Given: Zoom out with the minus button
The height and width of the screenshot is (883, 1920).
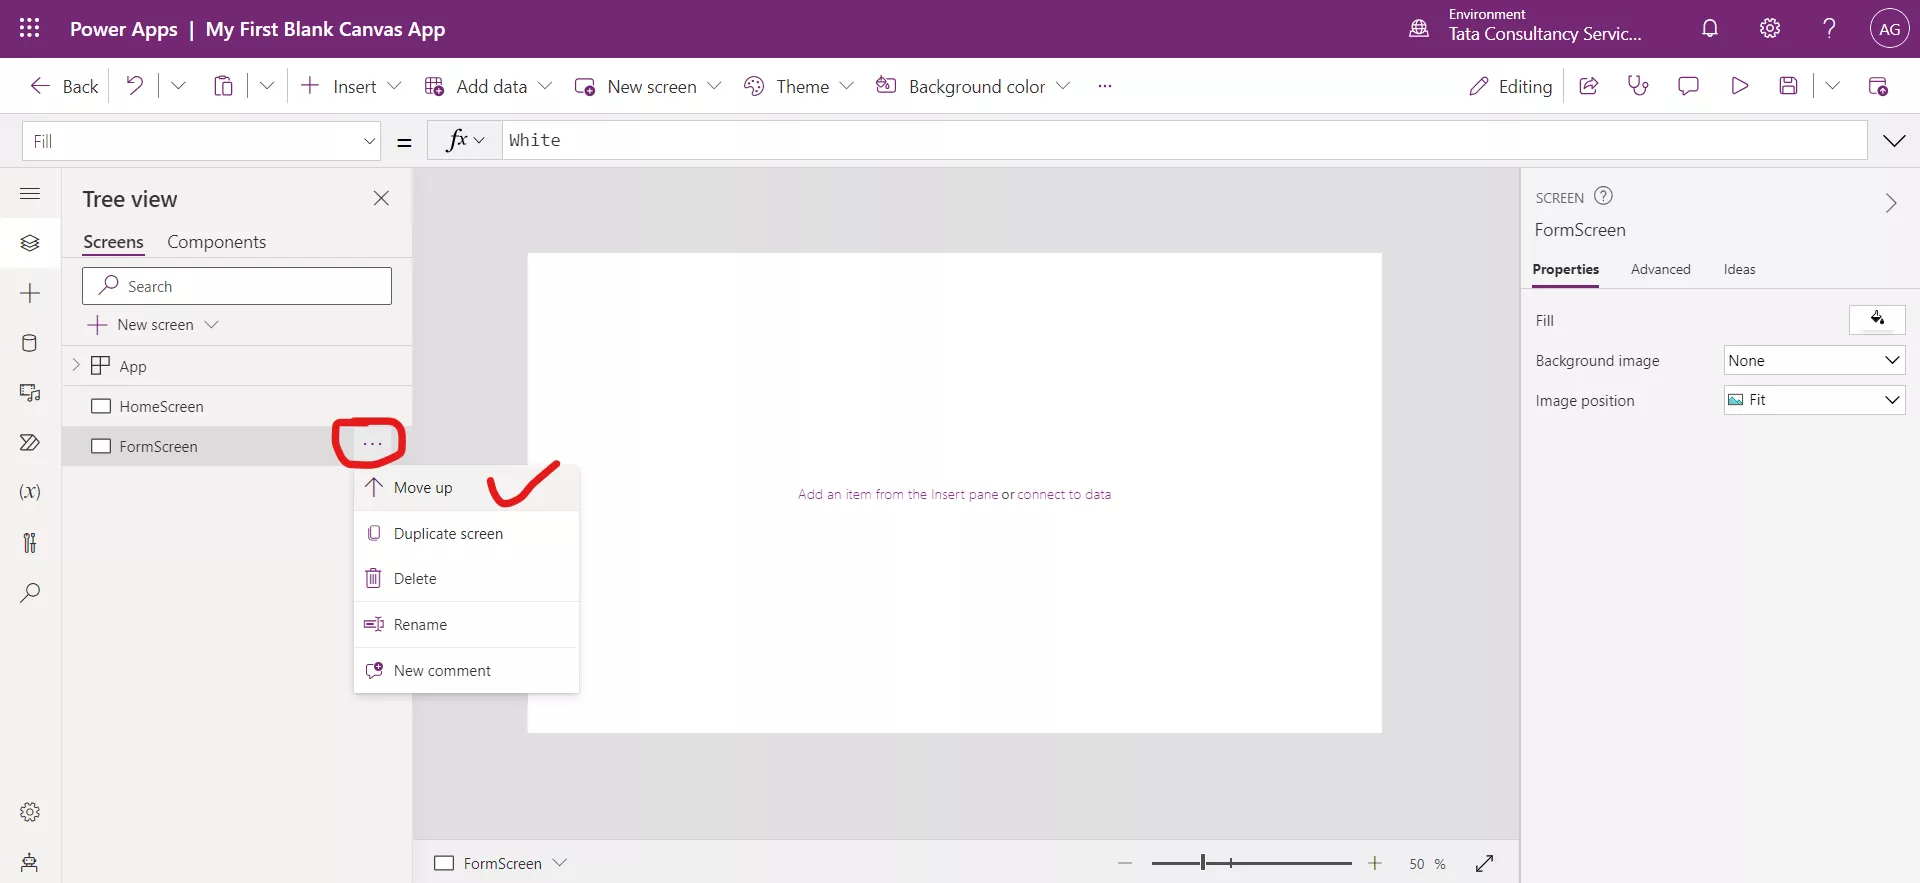Looking at the screenshot, I should 1125,863.
